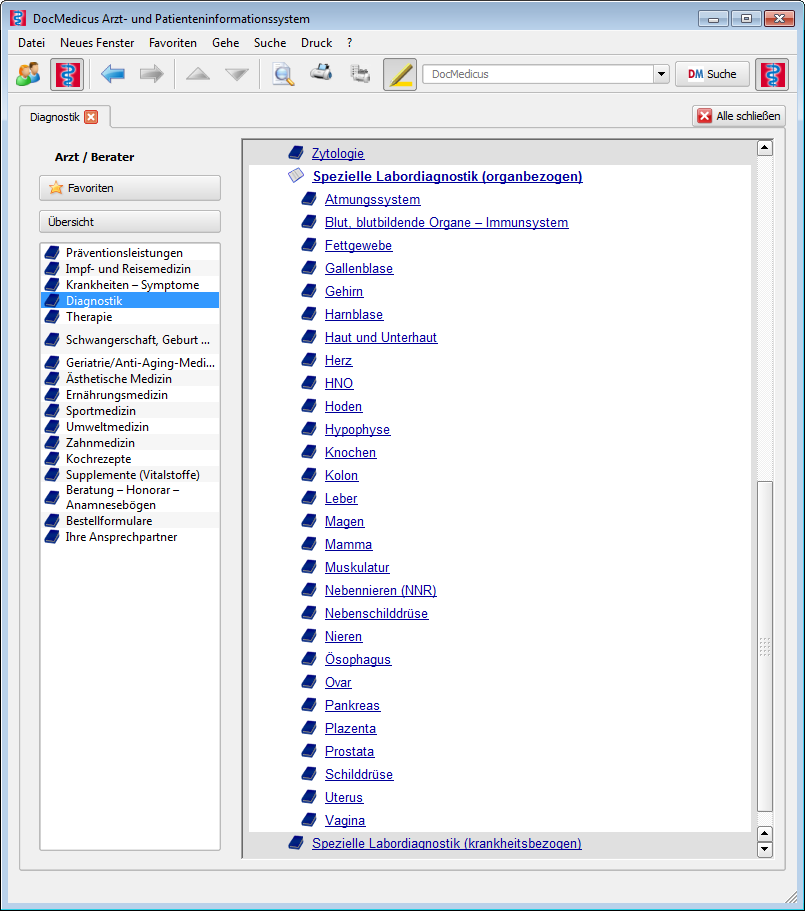
Task: Click book icon beside Schilddrüse link
Action: (309, 774)
